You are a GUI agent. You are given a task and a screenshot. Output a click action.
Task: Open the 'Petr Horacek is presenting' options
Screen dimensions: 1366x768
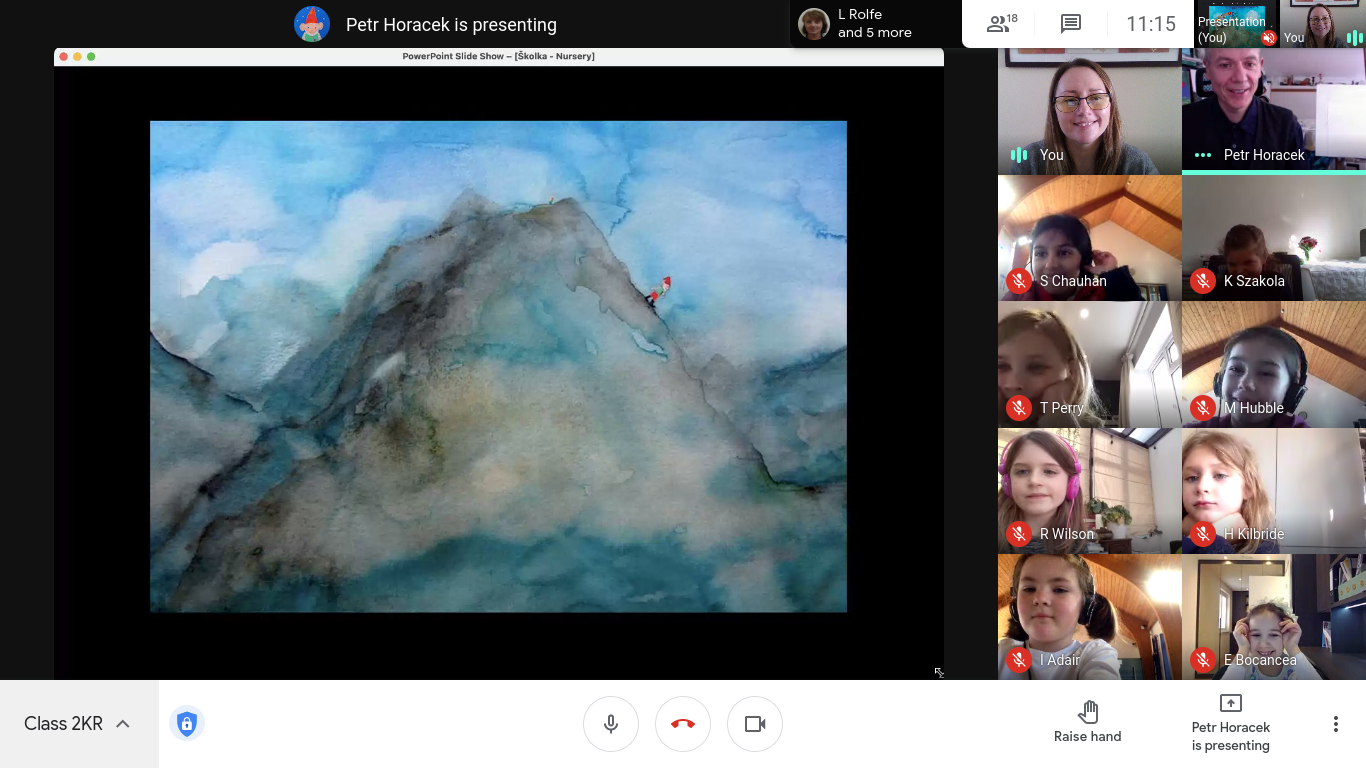pyautogui.click(x=1230, y=724)
